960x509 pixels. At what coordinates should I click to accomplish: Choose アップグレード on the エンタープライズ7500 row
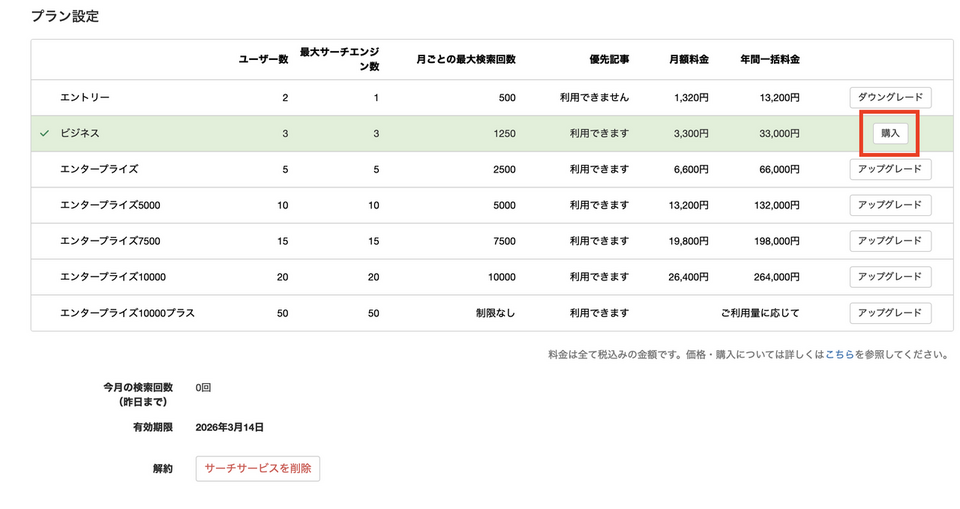point(890,241)
